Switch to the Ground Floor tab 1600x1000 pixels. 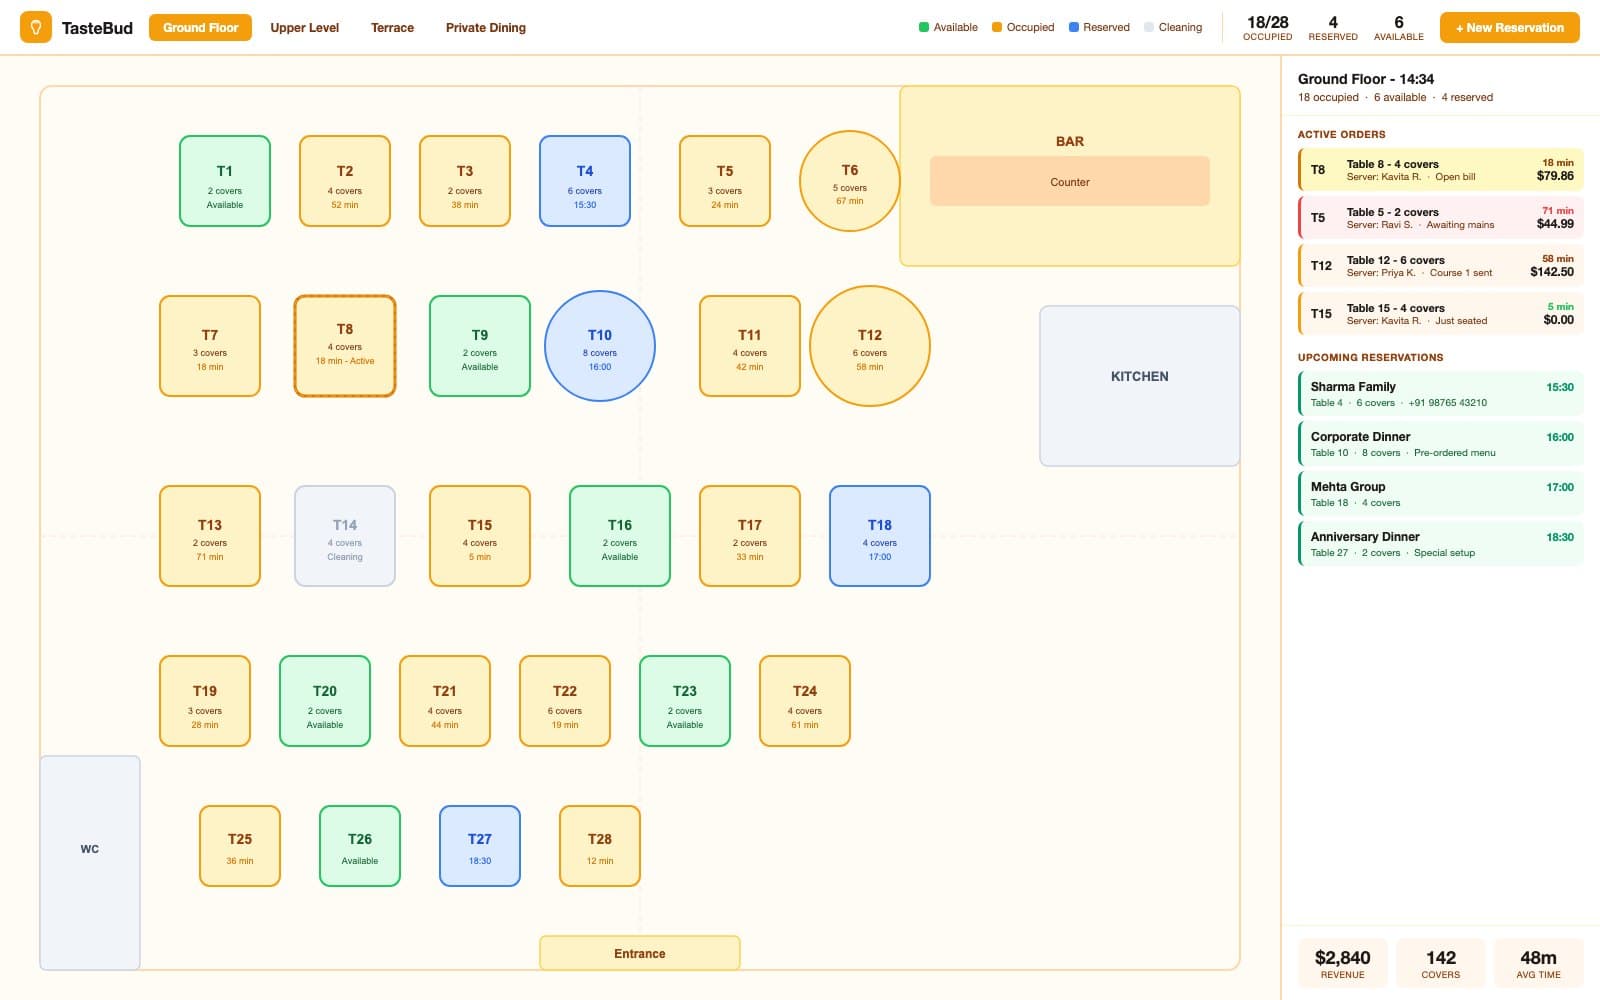(200, 27)
